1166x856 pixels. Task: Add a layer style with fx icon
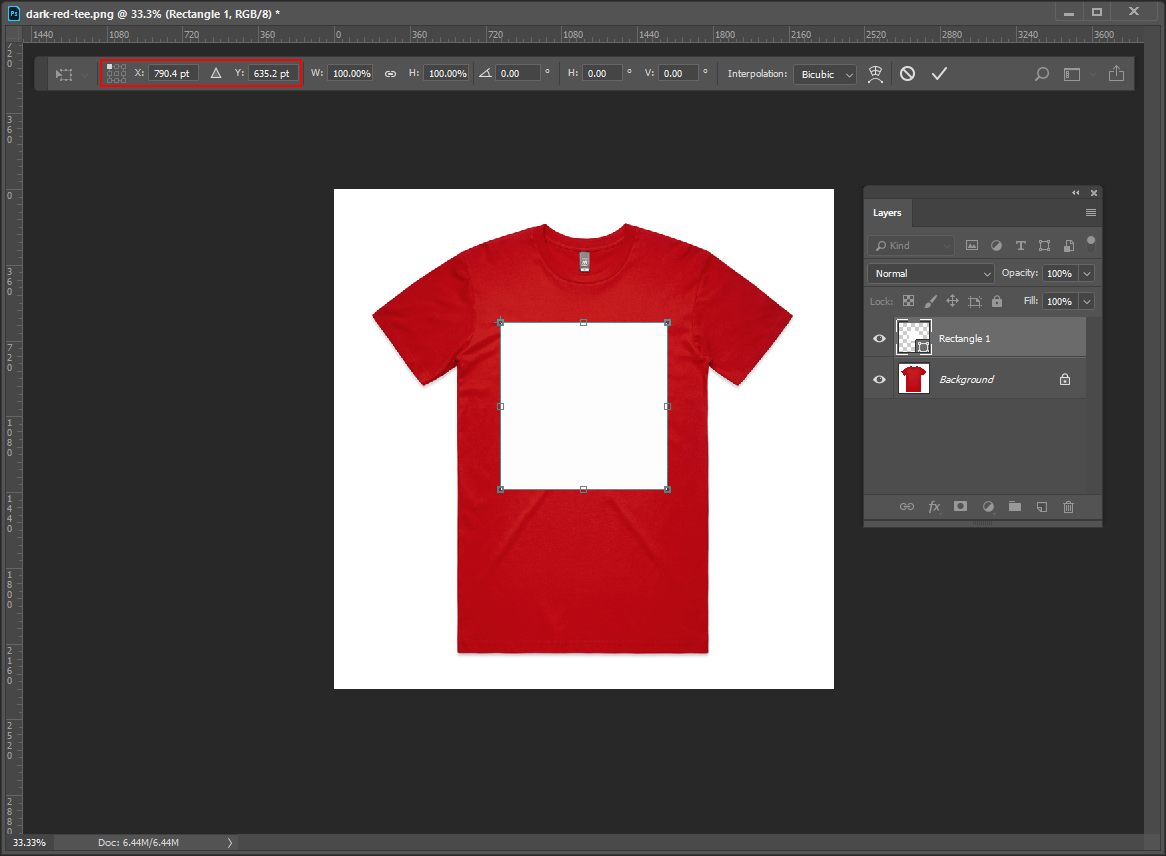pyautogui.click(x=934, y=506)
